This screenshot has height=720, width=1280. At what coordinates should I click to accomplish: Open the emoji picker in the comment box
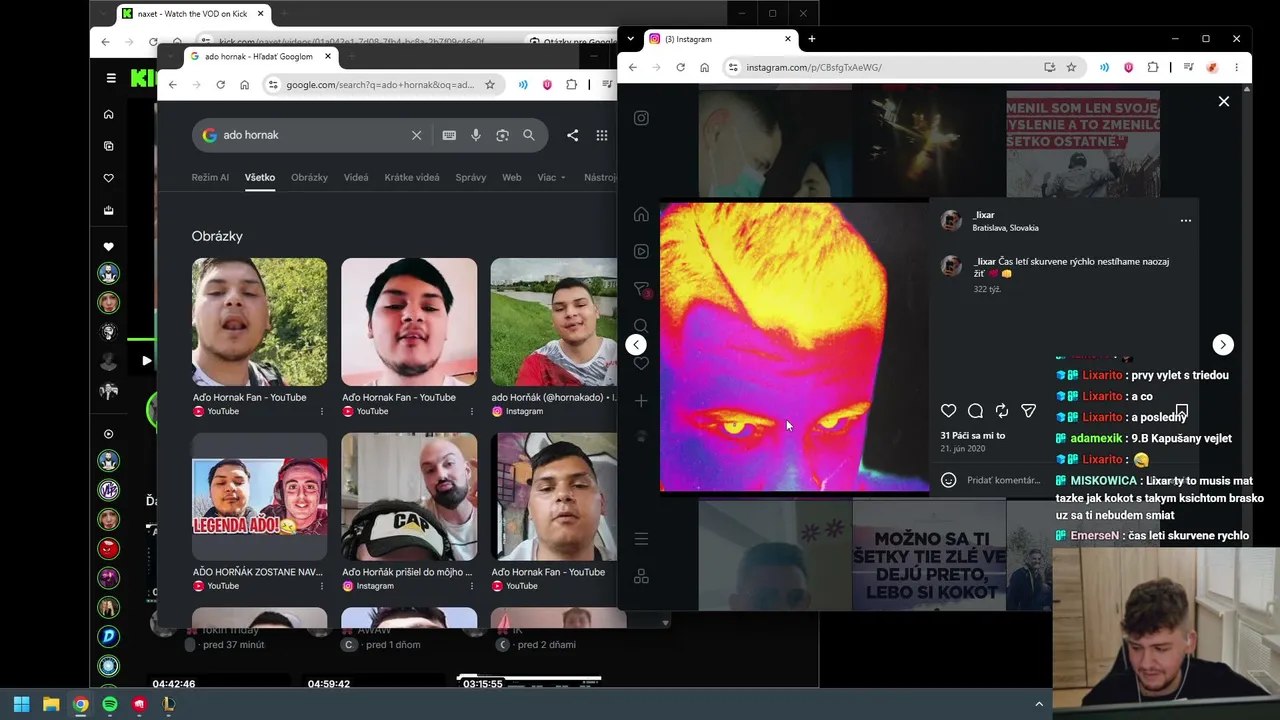(x=949, y=480)
